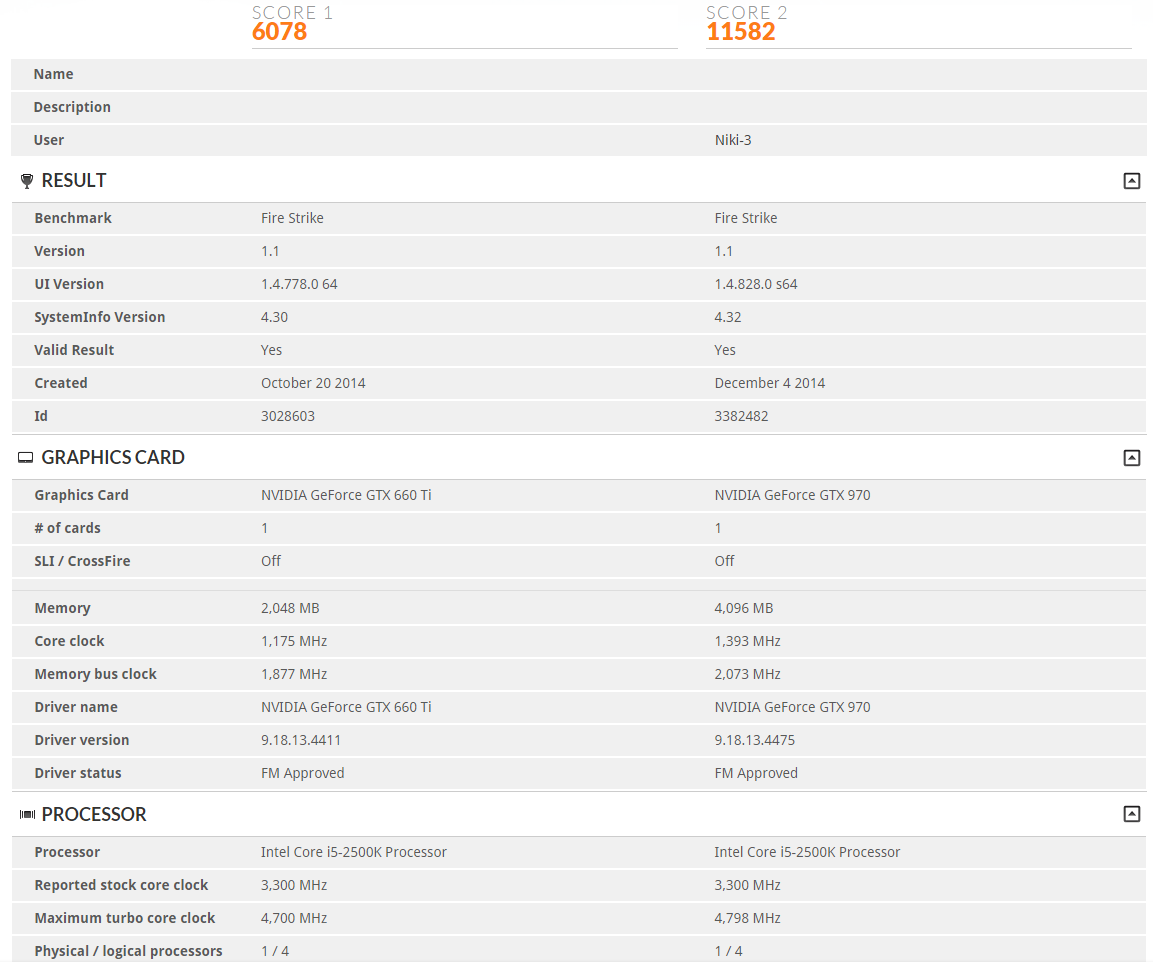Click the December 4 2014 created date
Image resolution: width=1153 pixels, height=962 pixels.
point(770,383)
